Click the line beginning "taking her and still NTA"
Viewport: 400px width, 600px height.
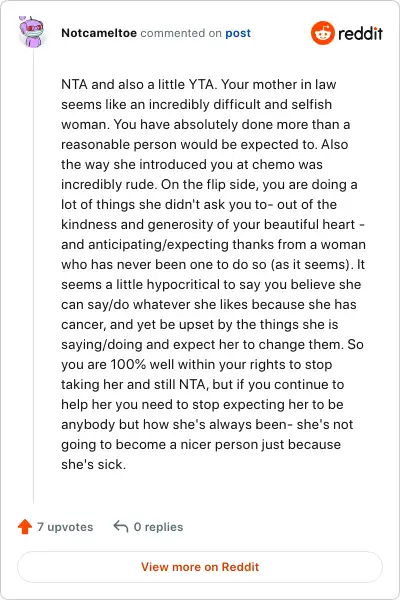202,384
